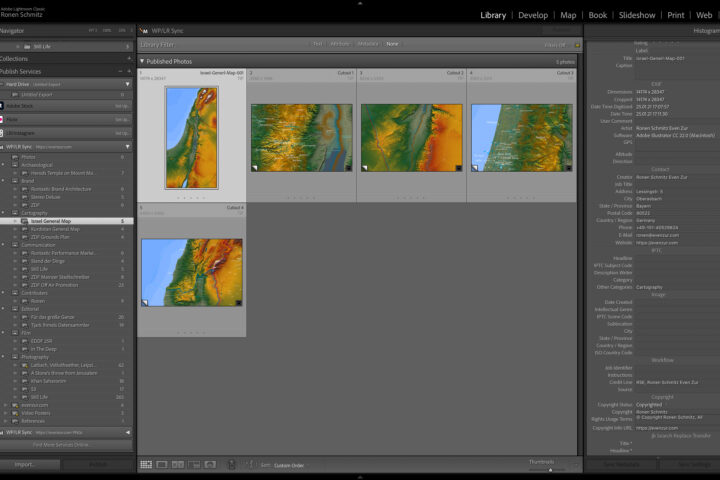
Task: Open the Library module
Action: click(493, 15)
